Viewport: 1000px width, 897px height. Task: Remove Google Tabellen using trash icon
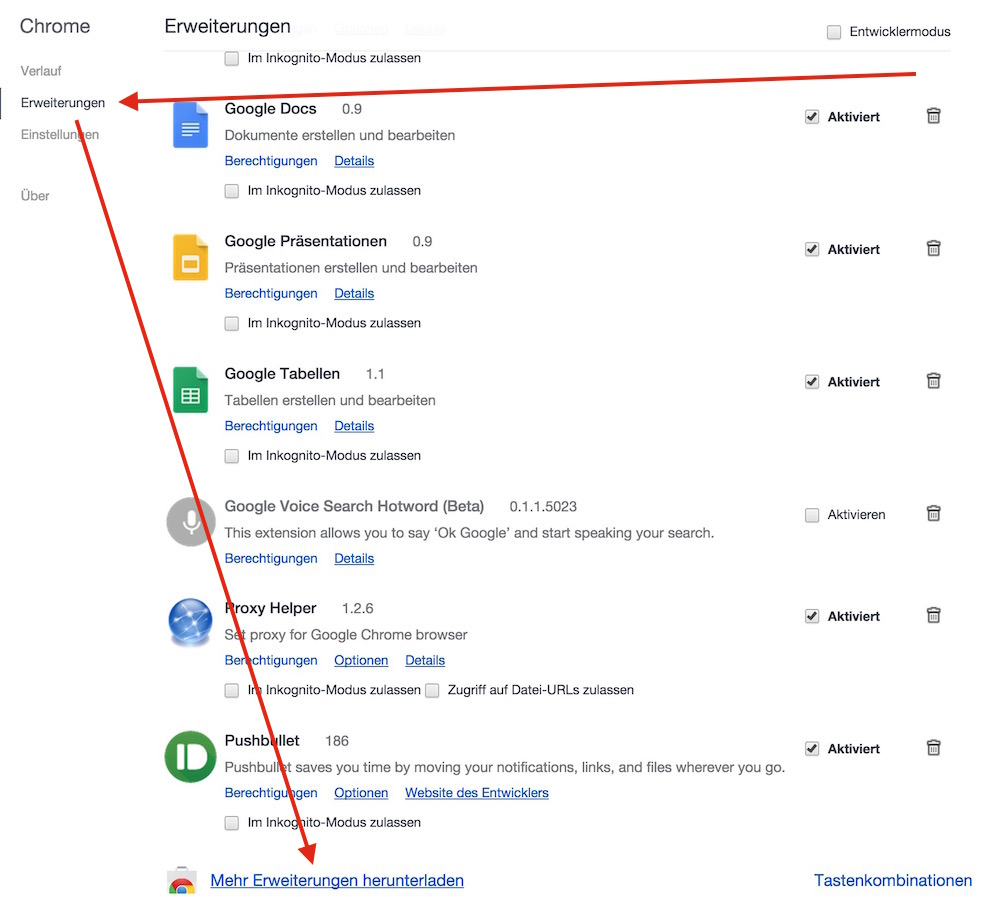tap(933, 381)
